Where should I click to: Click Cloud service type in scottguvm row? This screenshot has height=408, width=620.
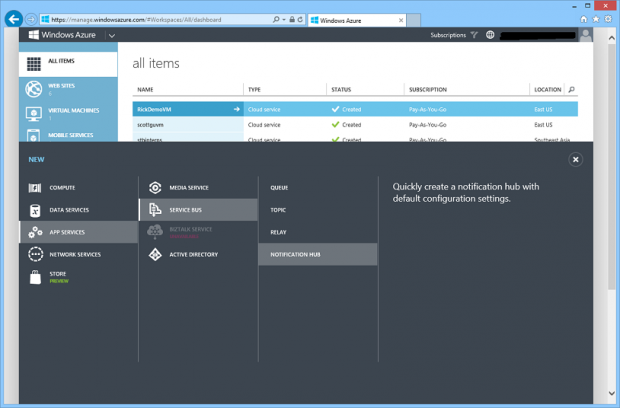264,125
